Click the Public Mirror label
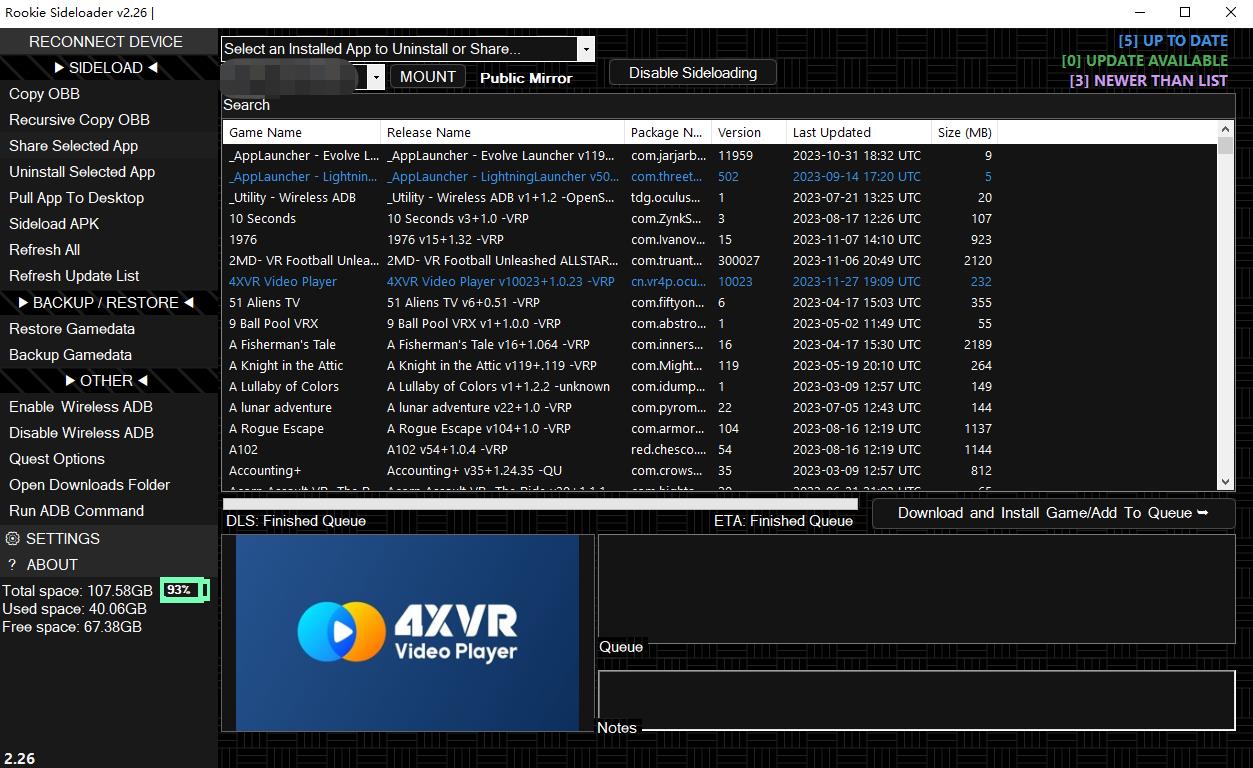Screen dimensions: 1253x768 click(x=526, y=78)
